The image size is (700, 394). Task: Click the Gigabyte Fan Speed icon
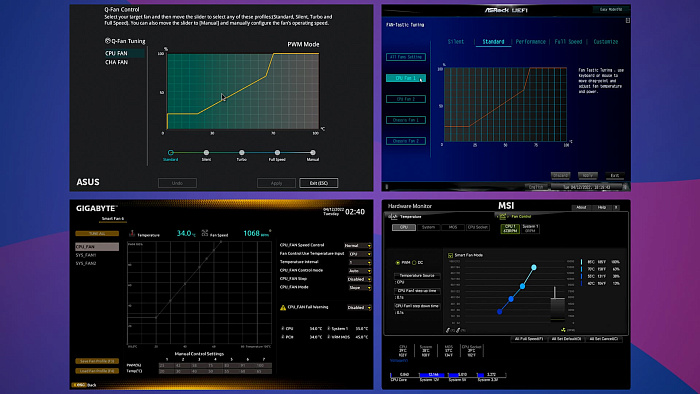(205, 233)
